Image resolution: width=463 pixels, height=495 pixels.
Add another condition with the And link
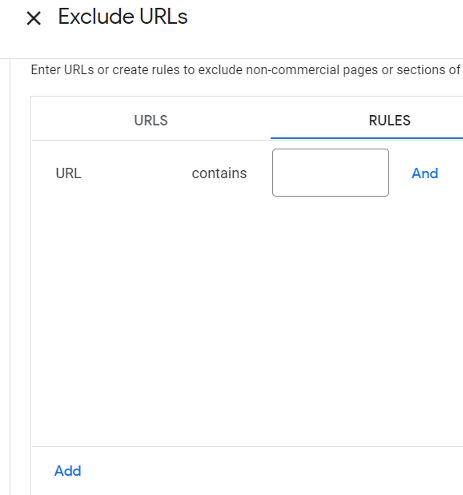425,173
